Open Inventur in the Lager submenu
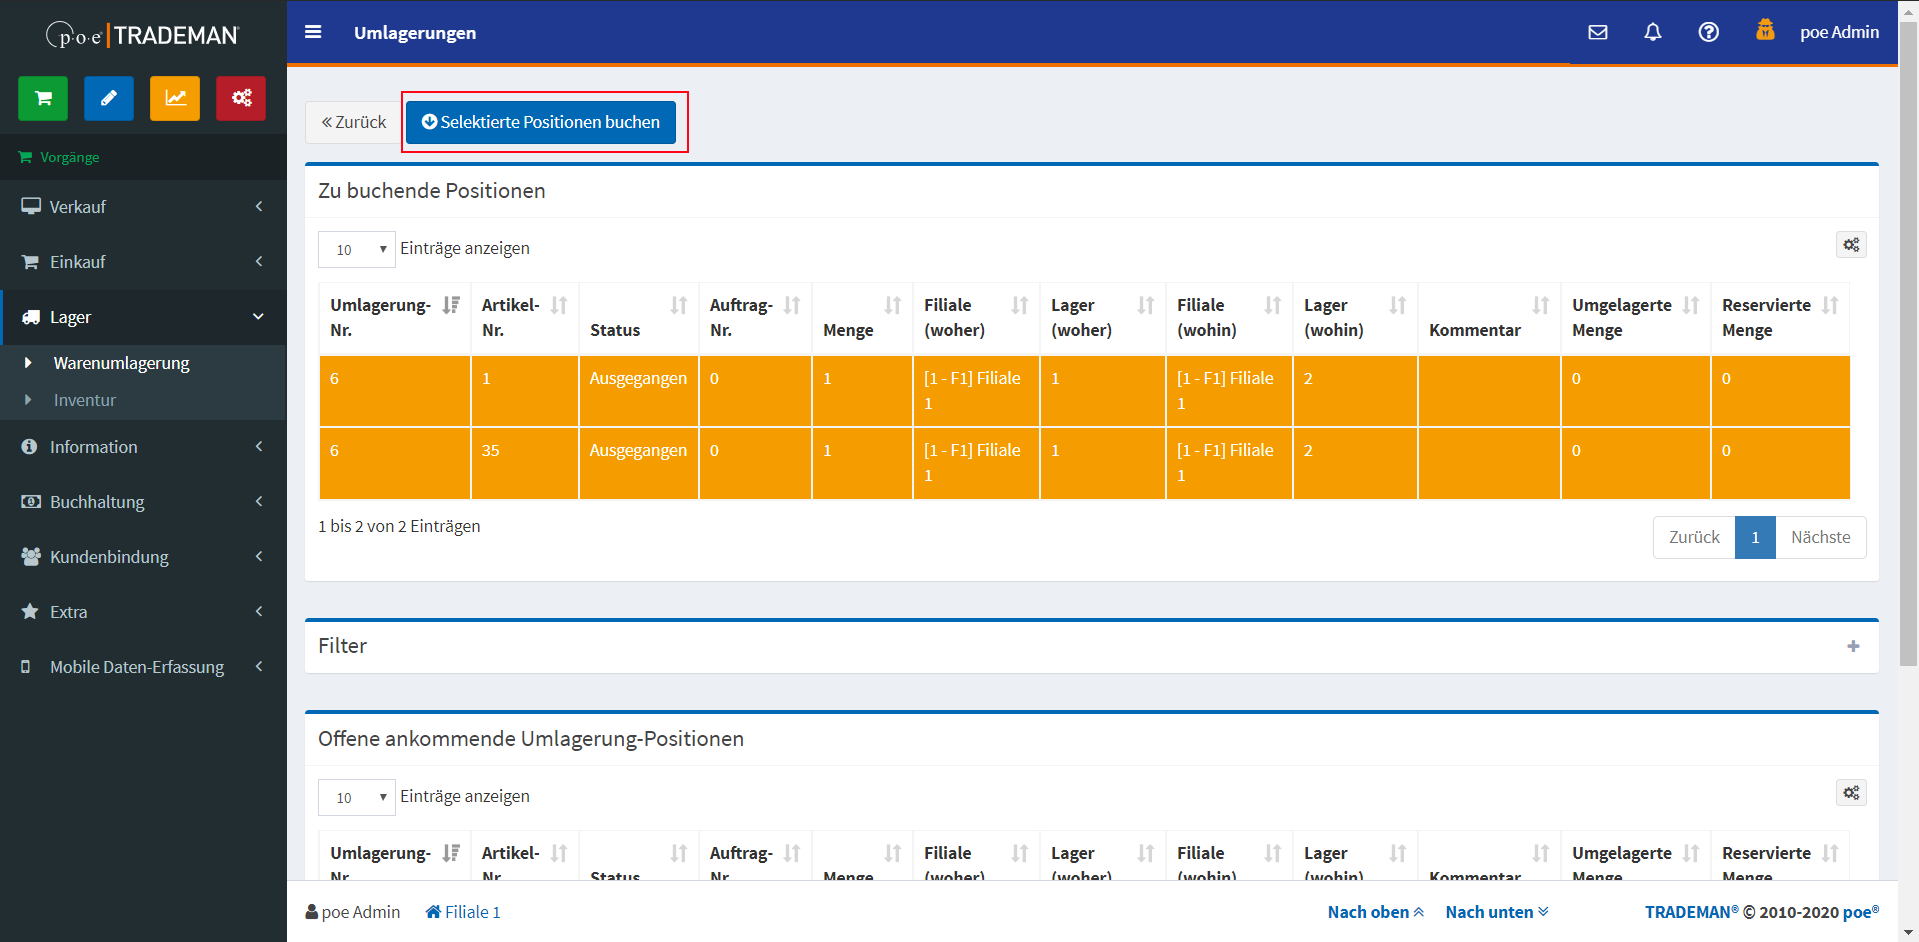1919x942 pixels. (85, 400)
